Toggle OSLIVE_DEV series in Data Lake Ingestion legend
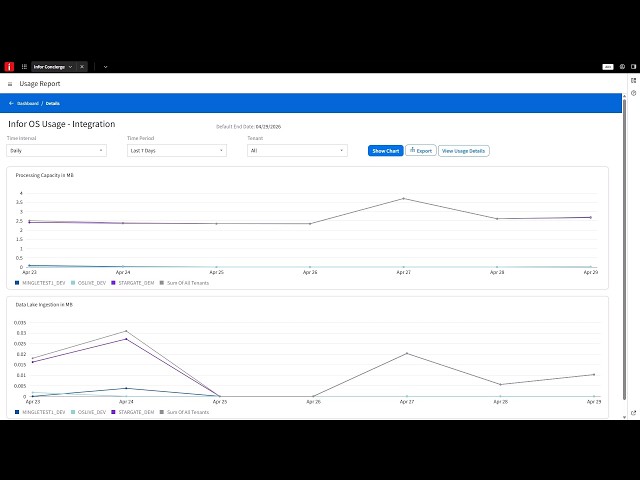640x480 pixels. click(89, 412)
